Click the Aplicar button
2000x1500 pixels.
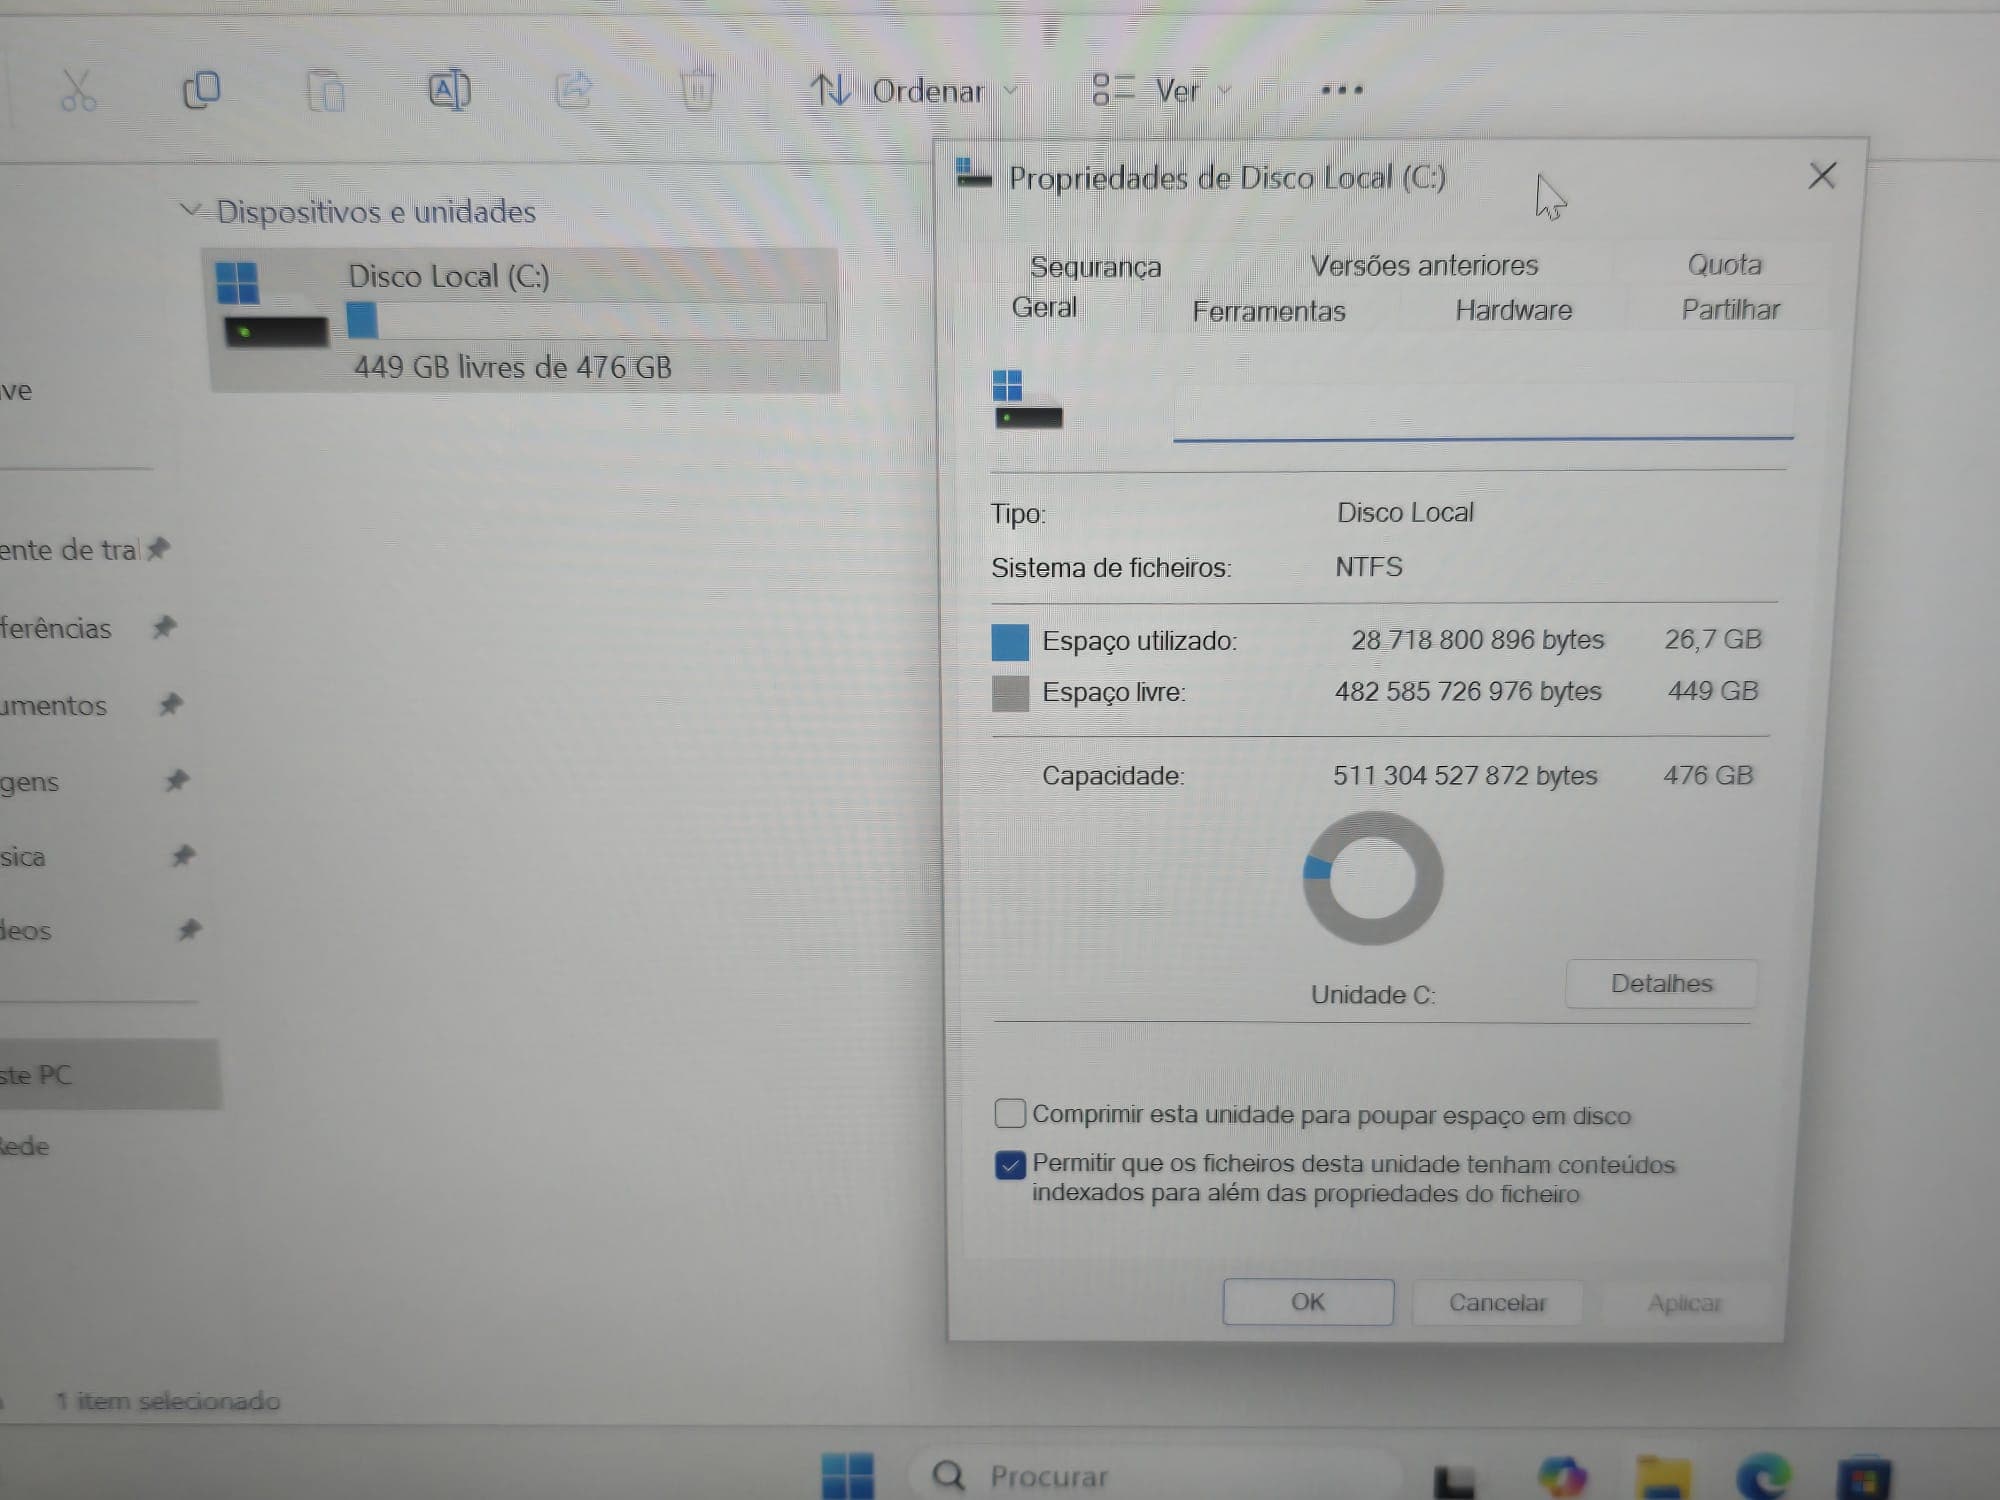coord(1685,1303)
